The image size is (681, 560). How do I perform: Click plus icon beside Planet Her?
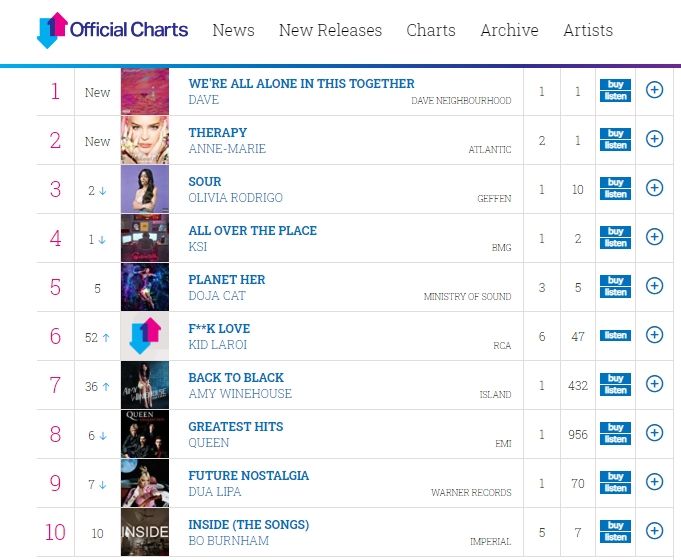pyautogui.click(x=654, y=286)
